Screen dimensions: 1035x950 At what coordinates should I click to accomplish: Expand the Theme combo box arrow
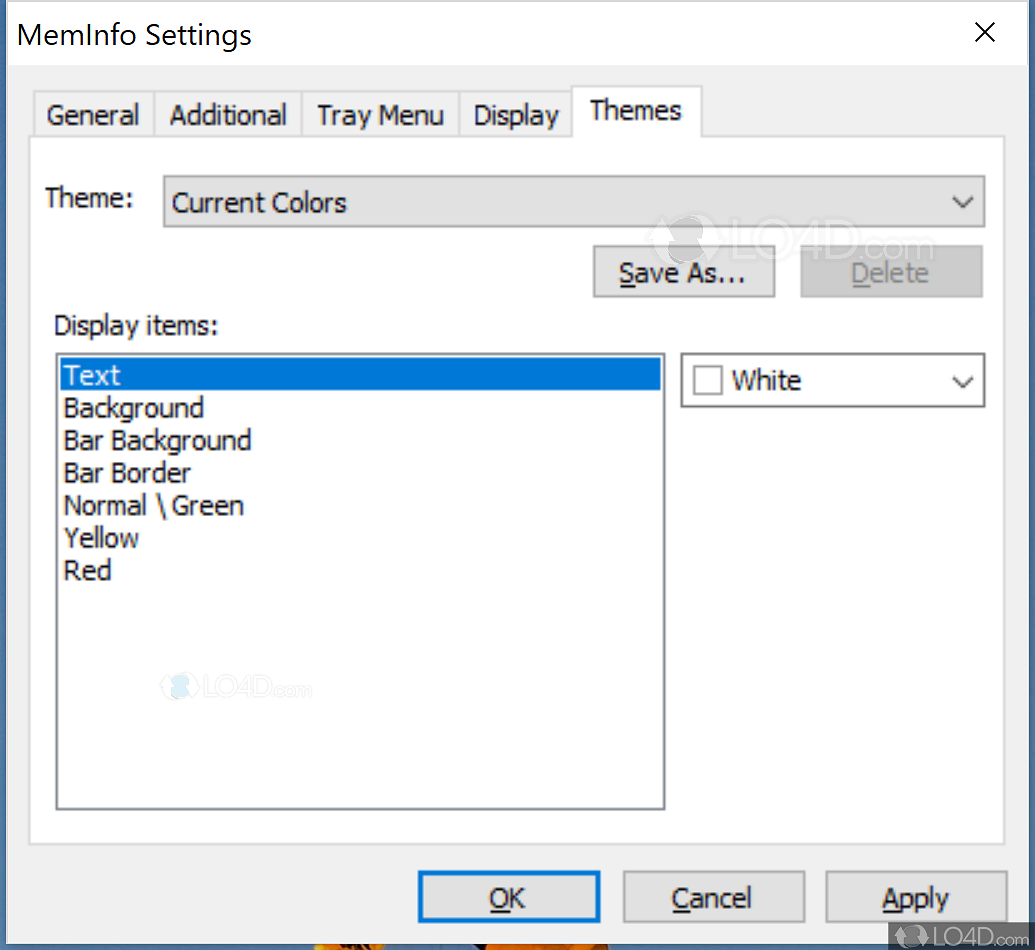[962, 202]
